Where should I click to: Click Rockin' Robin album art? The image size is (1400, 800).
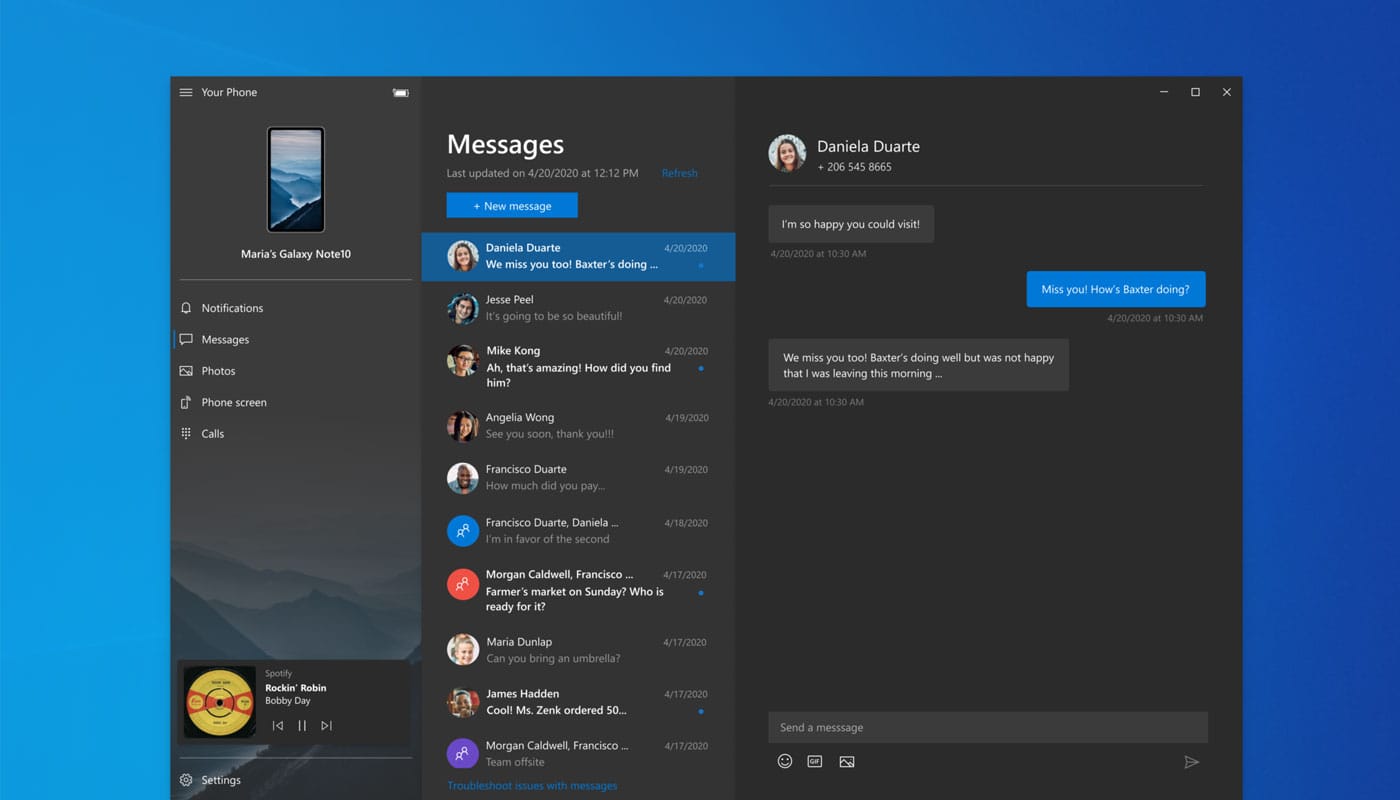pos(220,702)
